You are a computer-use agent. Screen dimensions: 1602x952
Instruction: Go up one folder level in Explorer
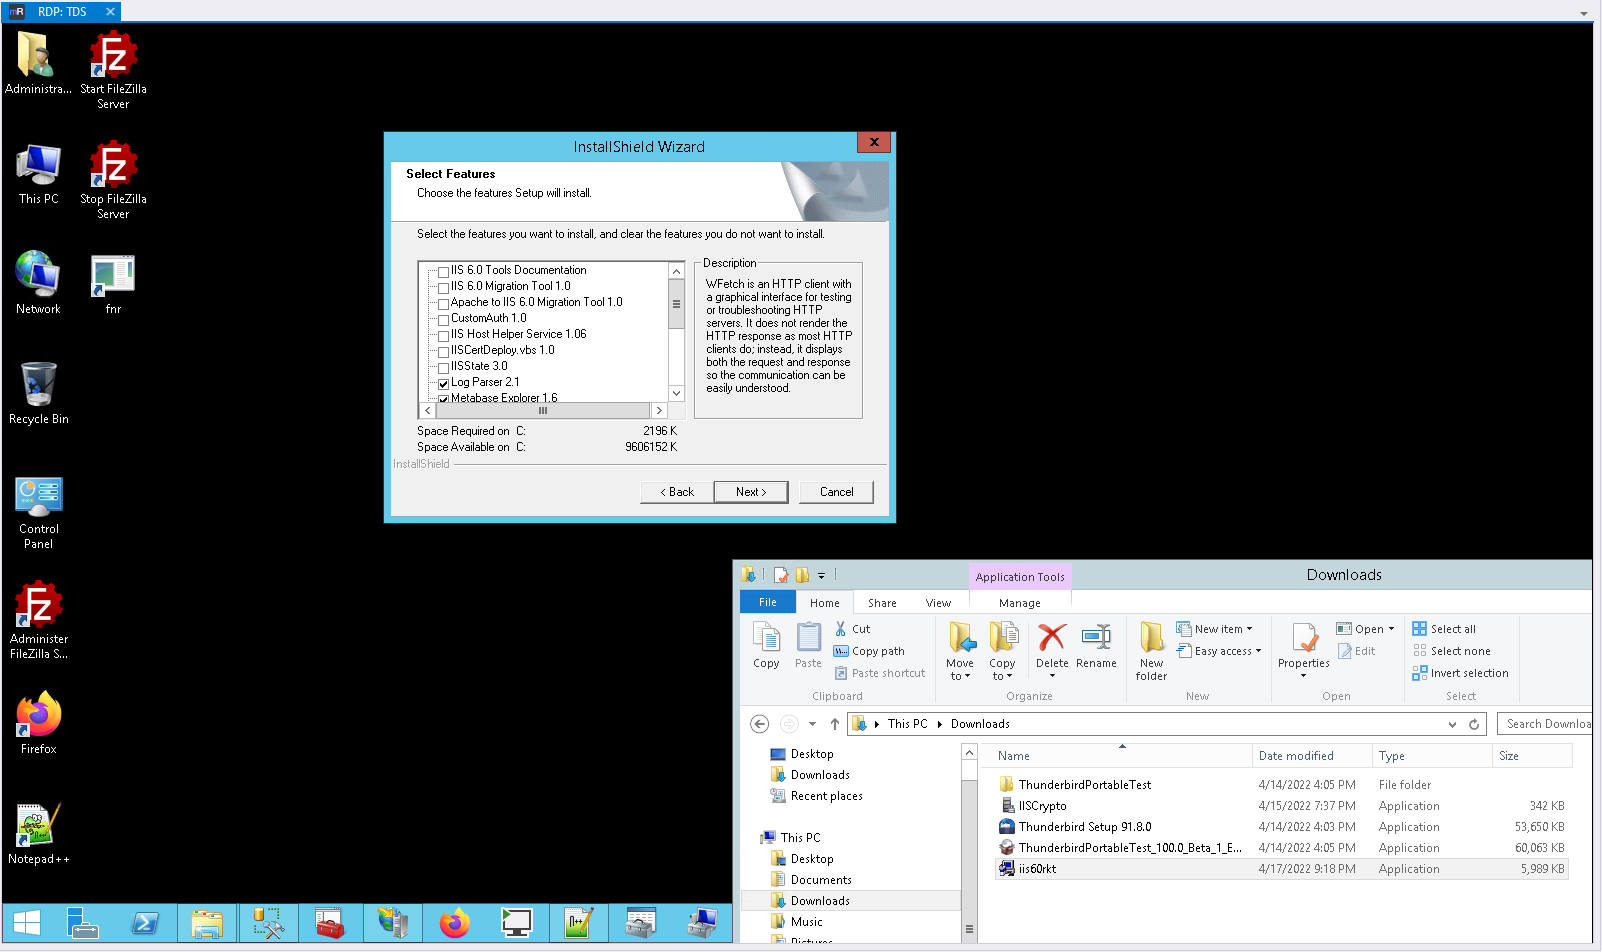[835, 724]
